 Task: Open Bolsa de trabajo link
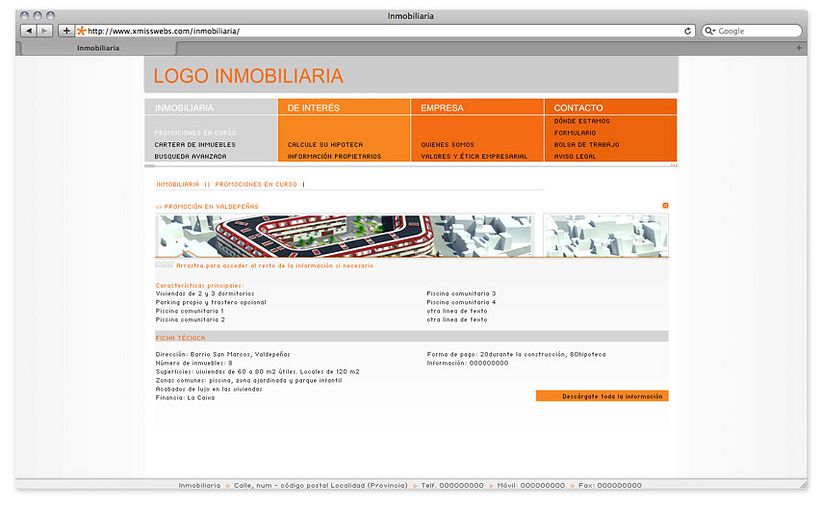[x=586, y=144]
